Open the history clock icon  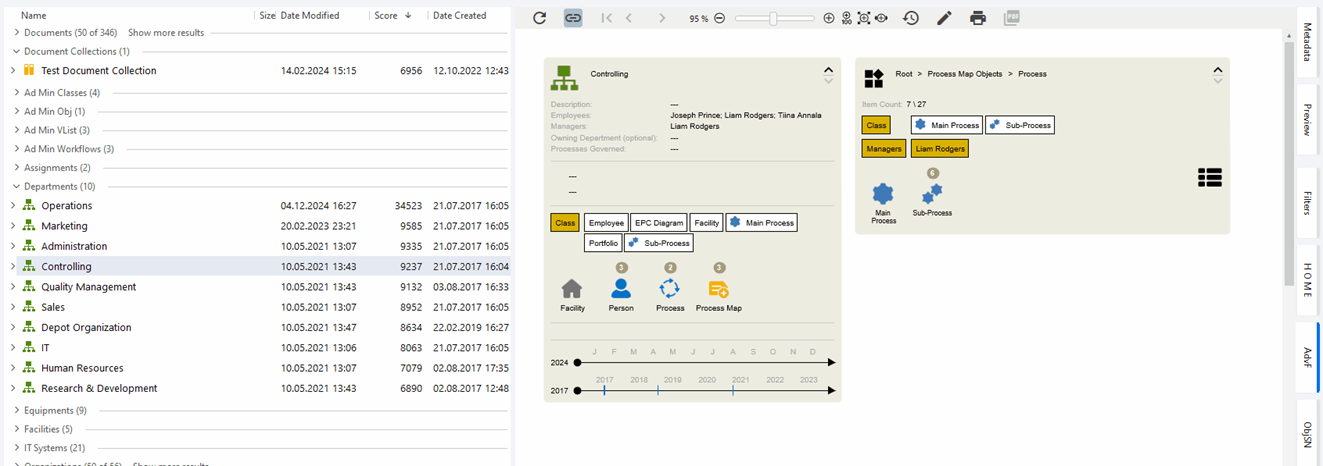[x=911, y=18]
